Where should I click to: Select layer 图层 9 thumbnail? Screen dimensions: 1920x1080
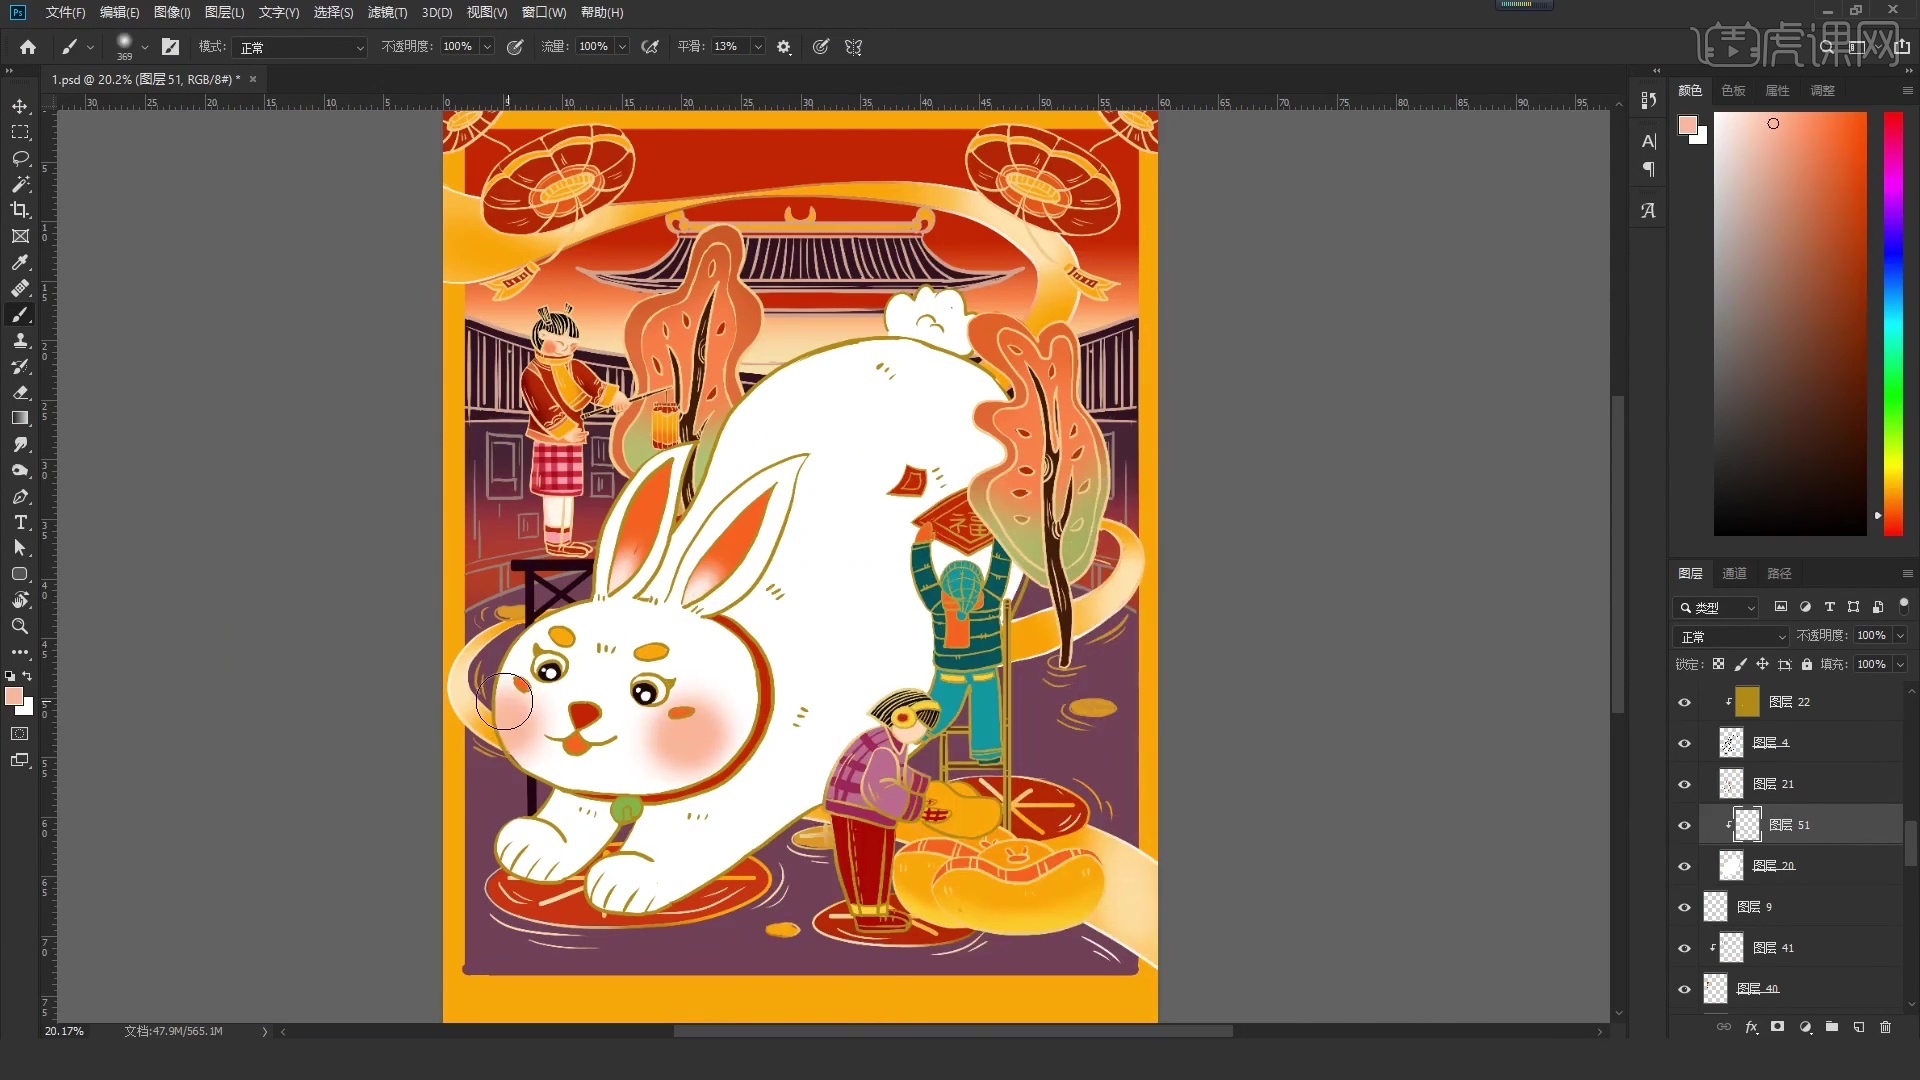point(1716,907)
